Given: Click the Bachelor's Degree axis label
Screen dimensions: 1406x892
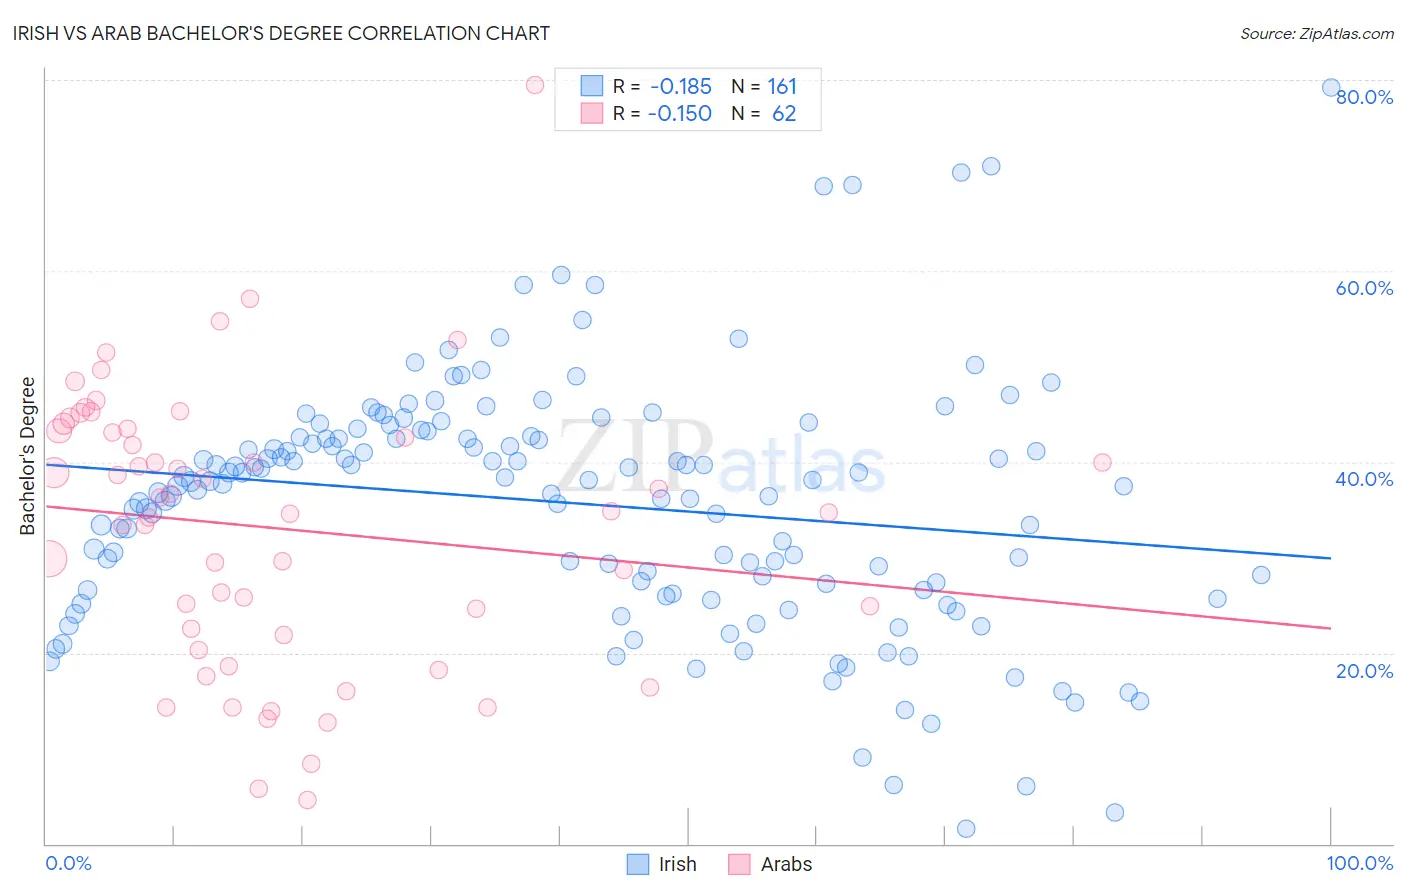Looking at the screenshot, I should coord(28,456).
